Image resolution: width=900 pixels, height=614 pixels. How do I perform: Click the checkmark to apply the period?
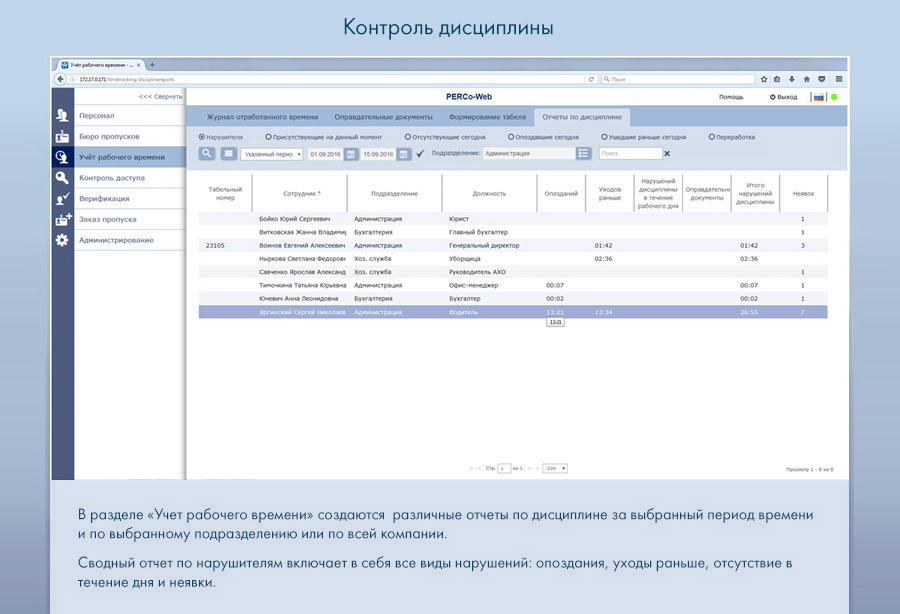pyautogui.click(x=420, y=154)
